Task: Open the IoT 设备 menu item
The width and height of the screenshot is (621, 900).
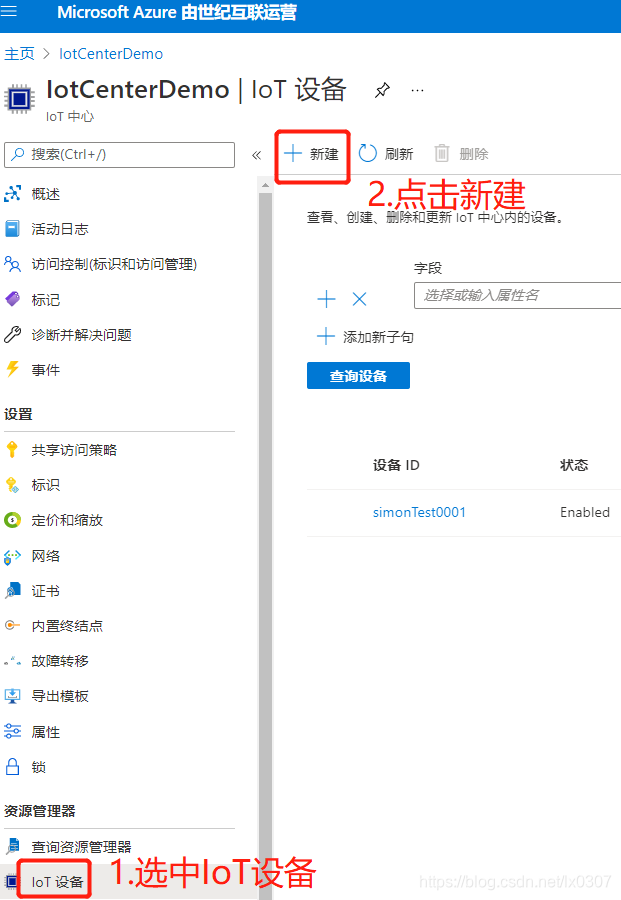Action: coord(57,882)
